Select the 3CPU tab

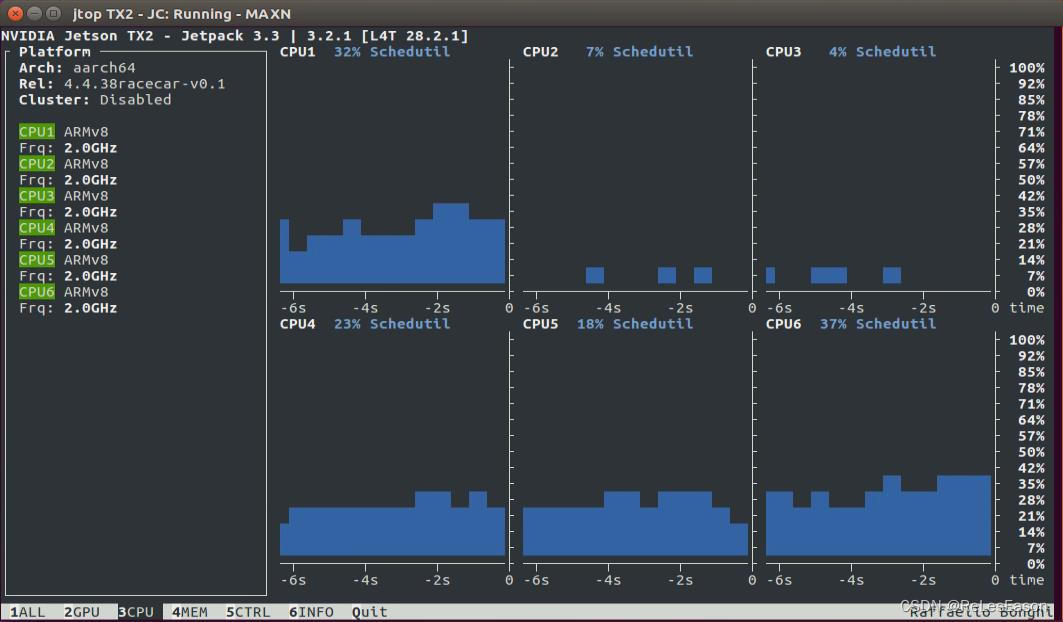(x=136, y=612)
